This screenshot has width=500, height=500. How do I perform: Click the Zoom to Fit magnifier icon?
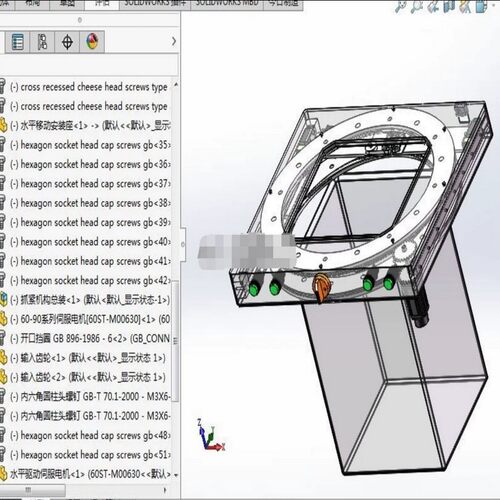(400, 7)
